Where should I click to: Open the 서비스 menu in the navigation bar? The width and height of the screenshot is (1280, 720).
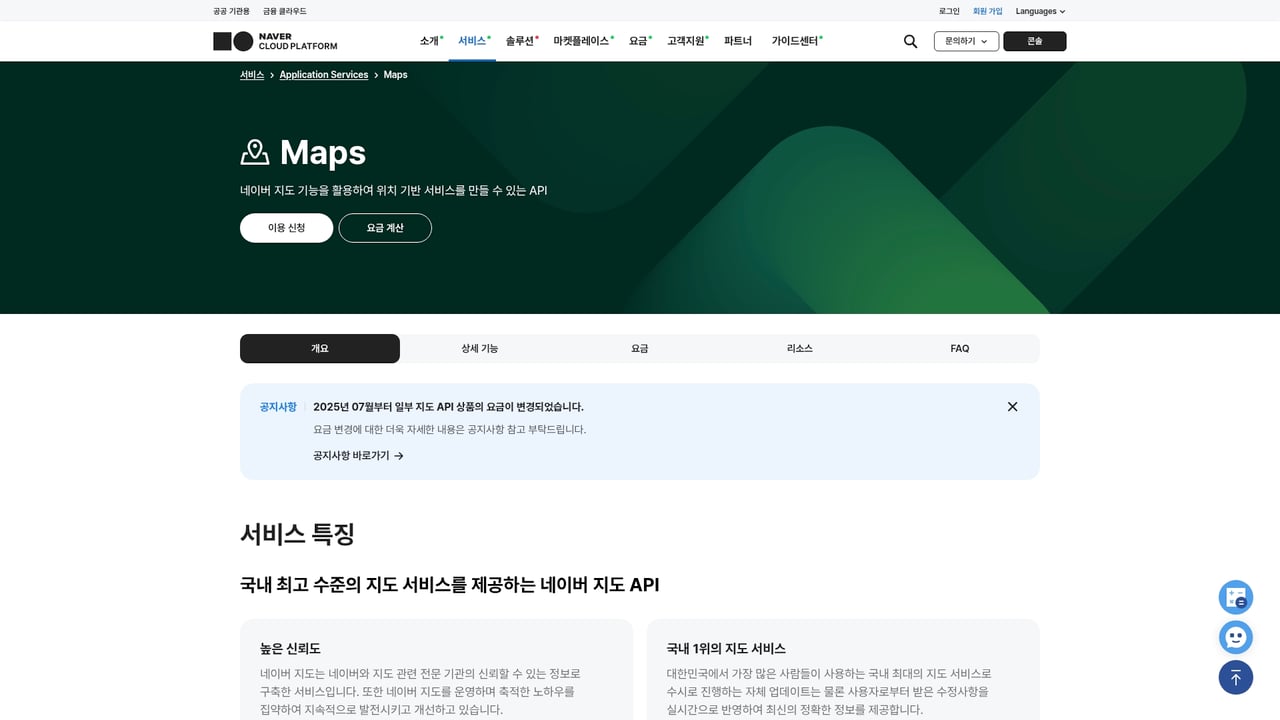coord(470,41)
